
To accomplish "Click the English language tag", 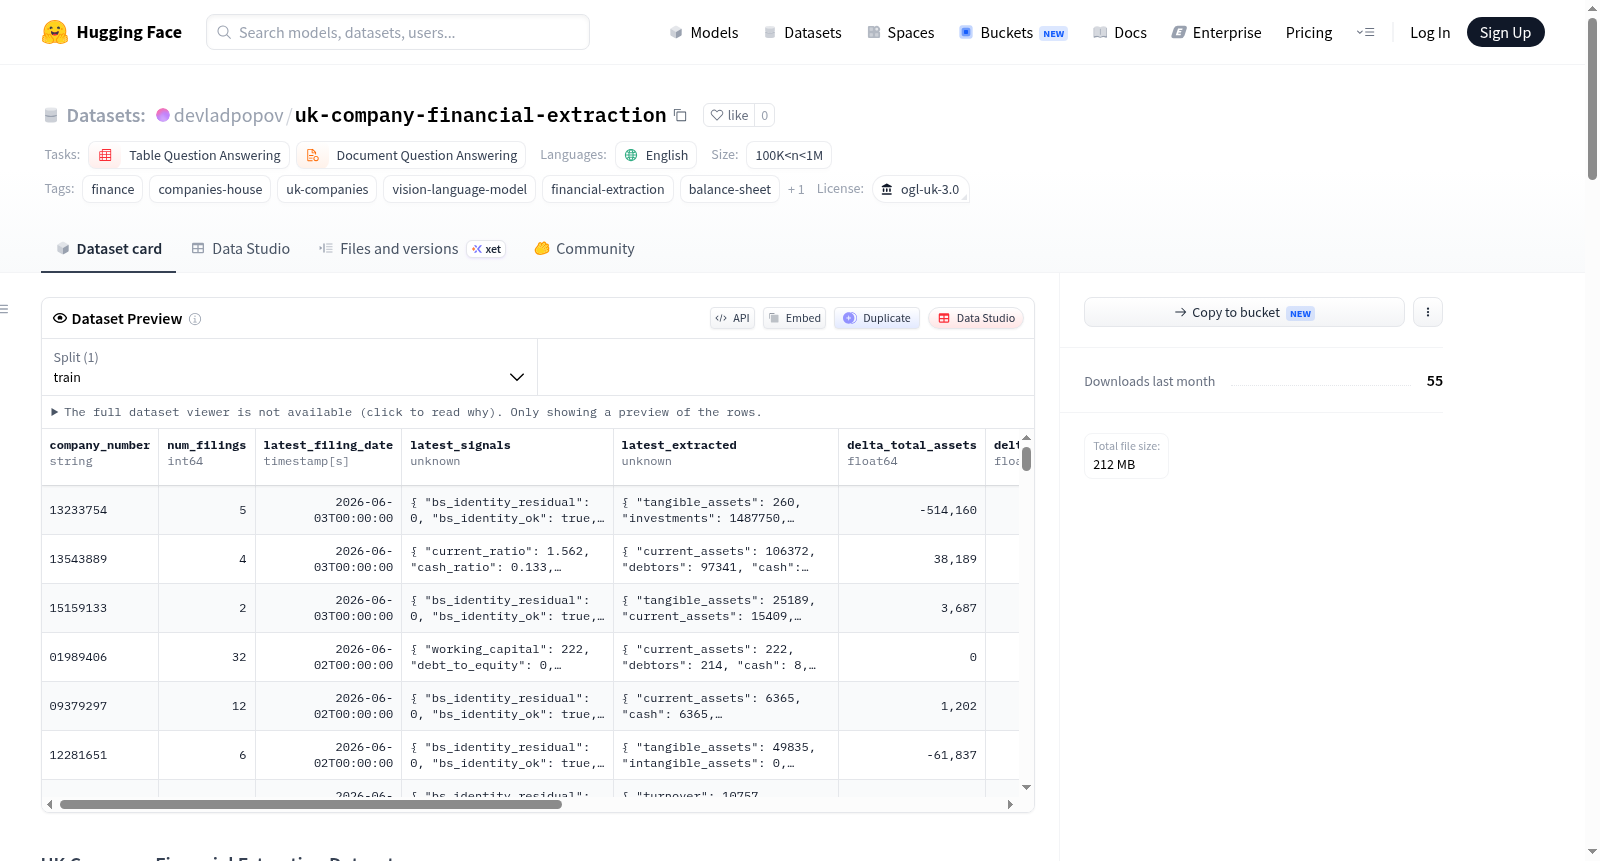I will tap(656, 155).
